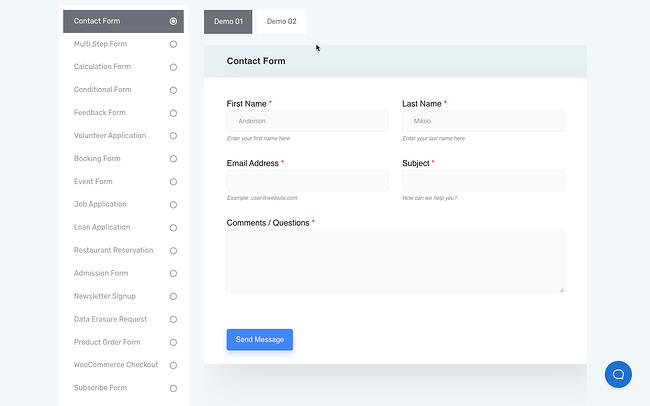Focus the Last Name text field
The width and height of the screenshot is (650, 406).
point(482,121)
